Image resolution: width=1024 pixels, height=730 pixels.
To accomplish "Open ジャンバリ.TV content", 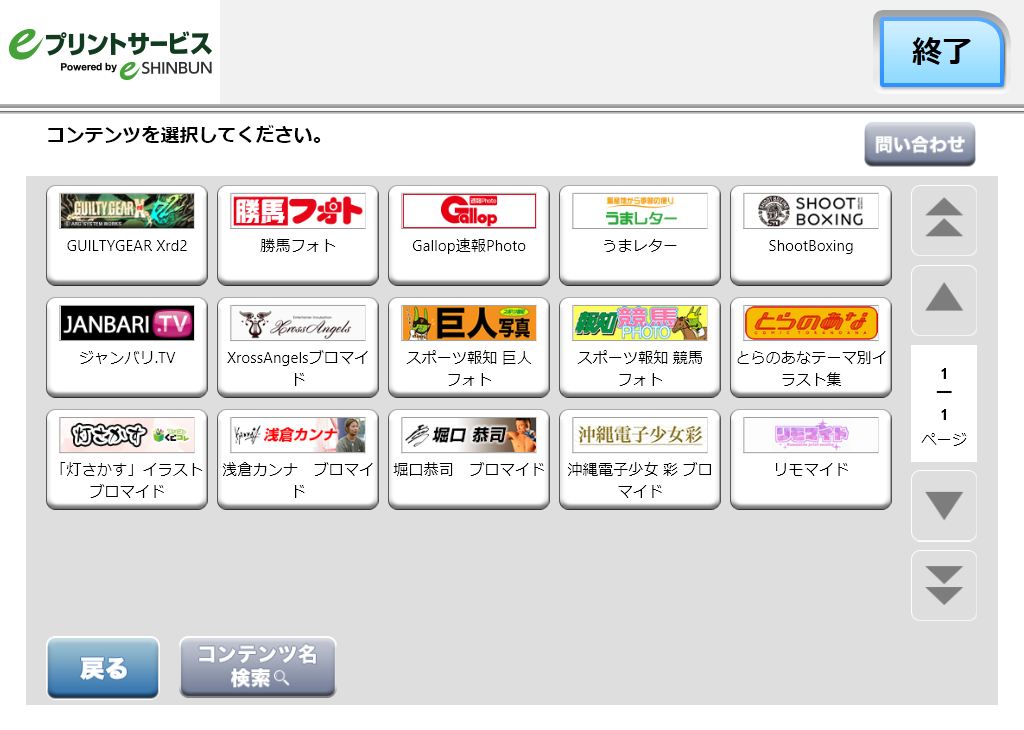I will click(127, 347).
